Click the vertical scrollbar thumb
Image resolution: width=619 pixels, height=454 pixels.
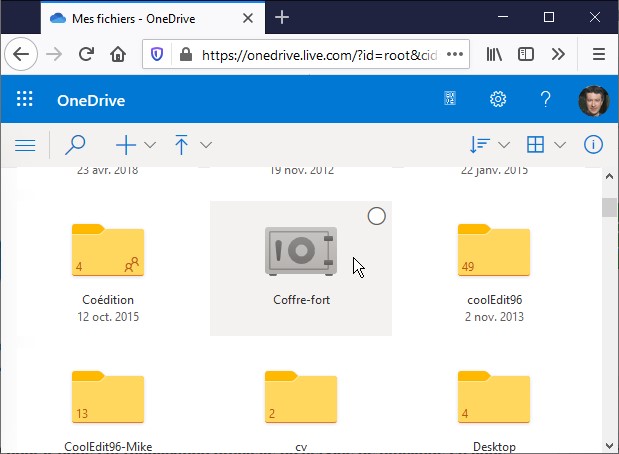click(608, 207)
